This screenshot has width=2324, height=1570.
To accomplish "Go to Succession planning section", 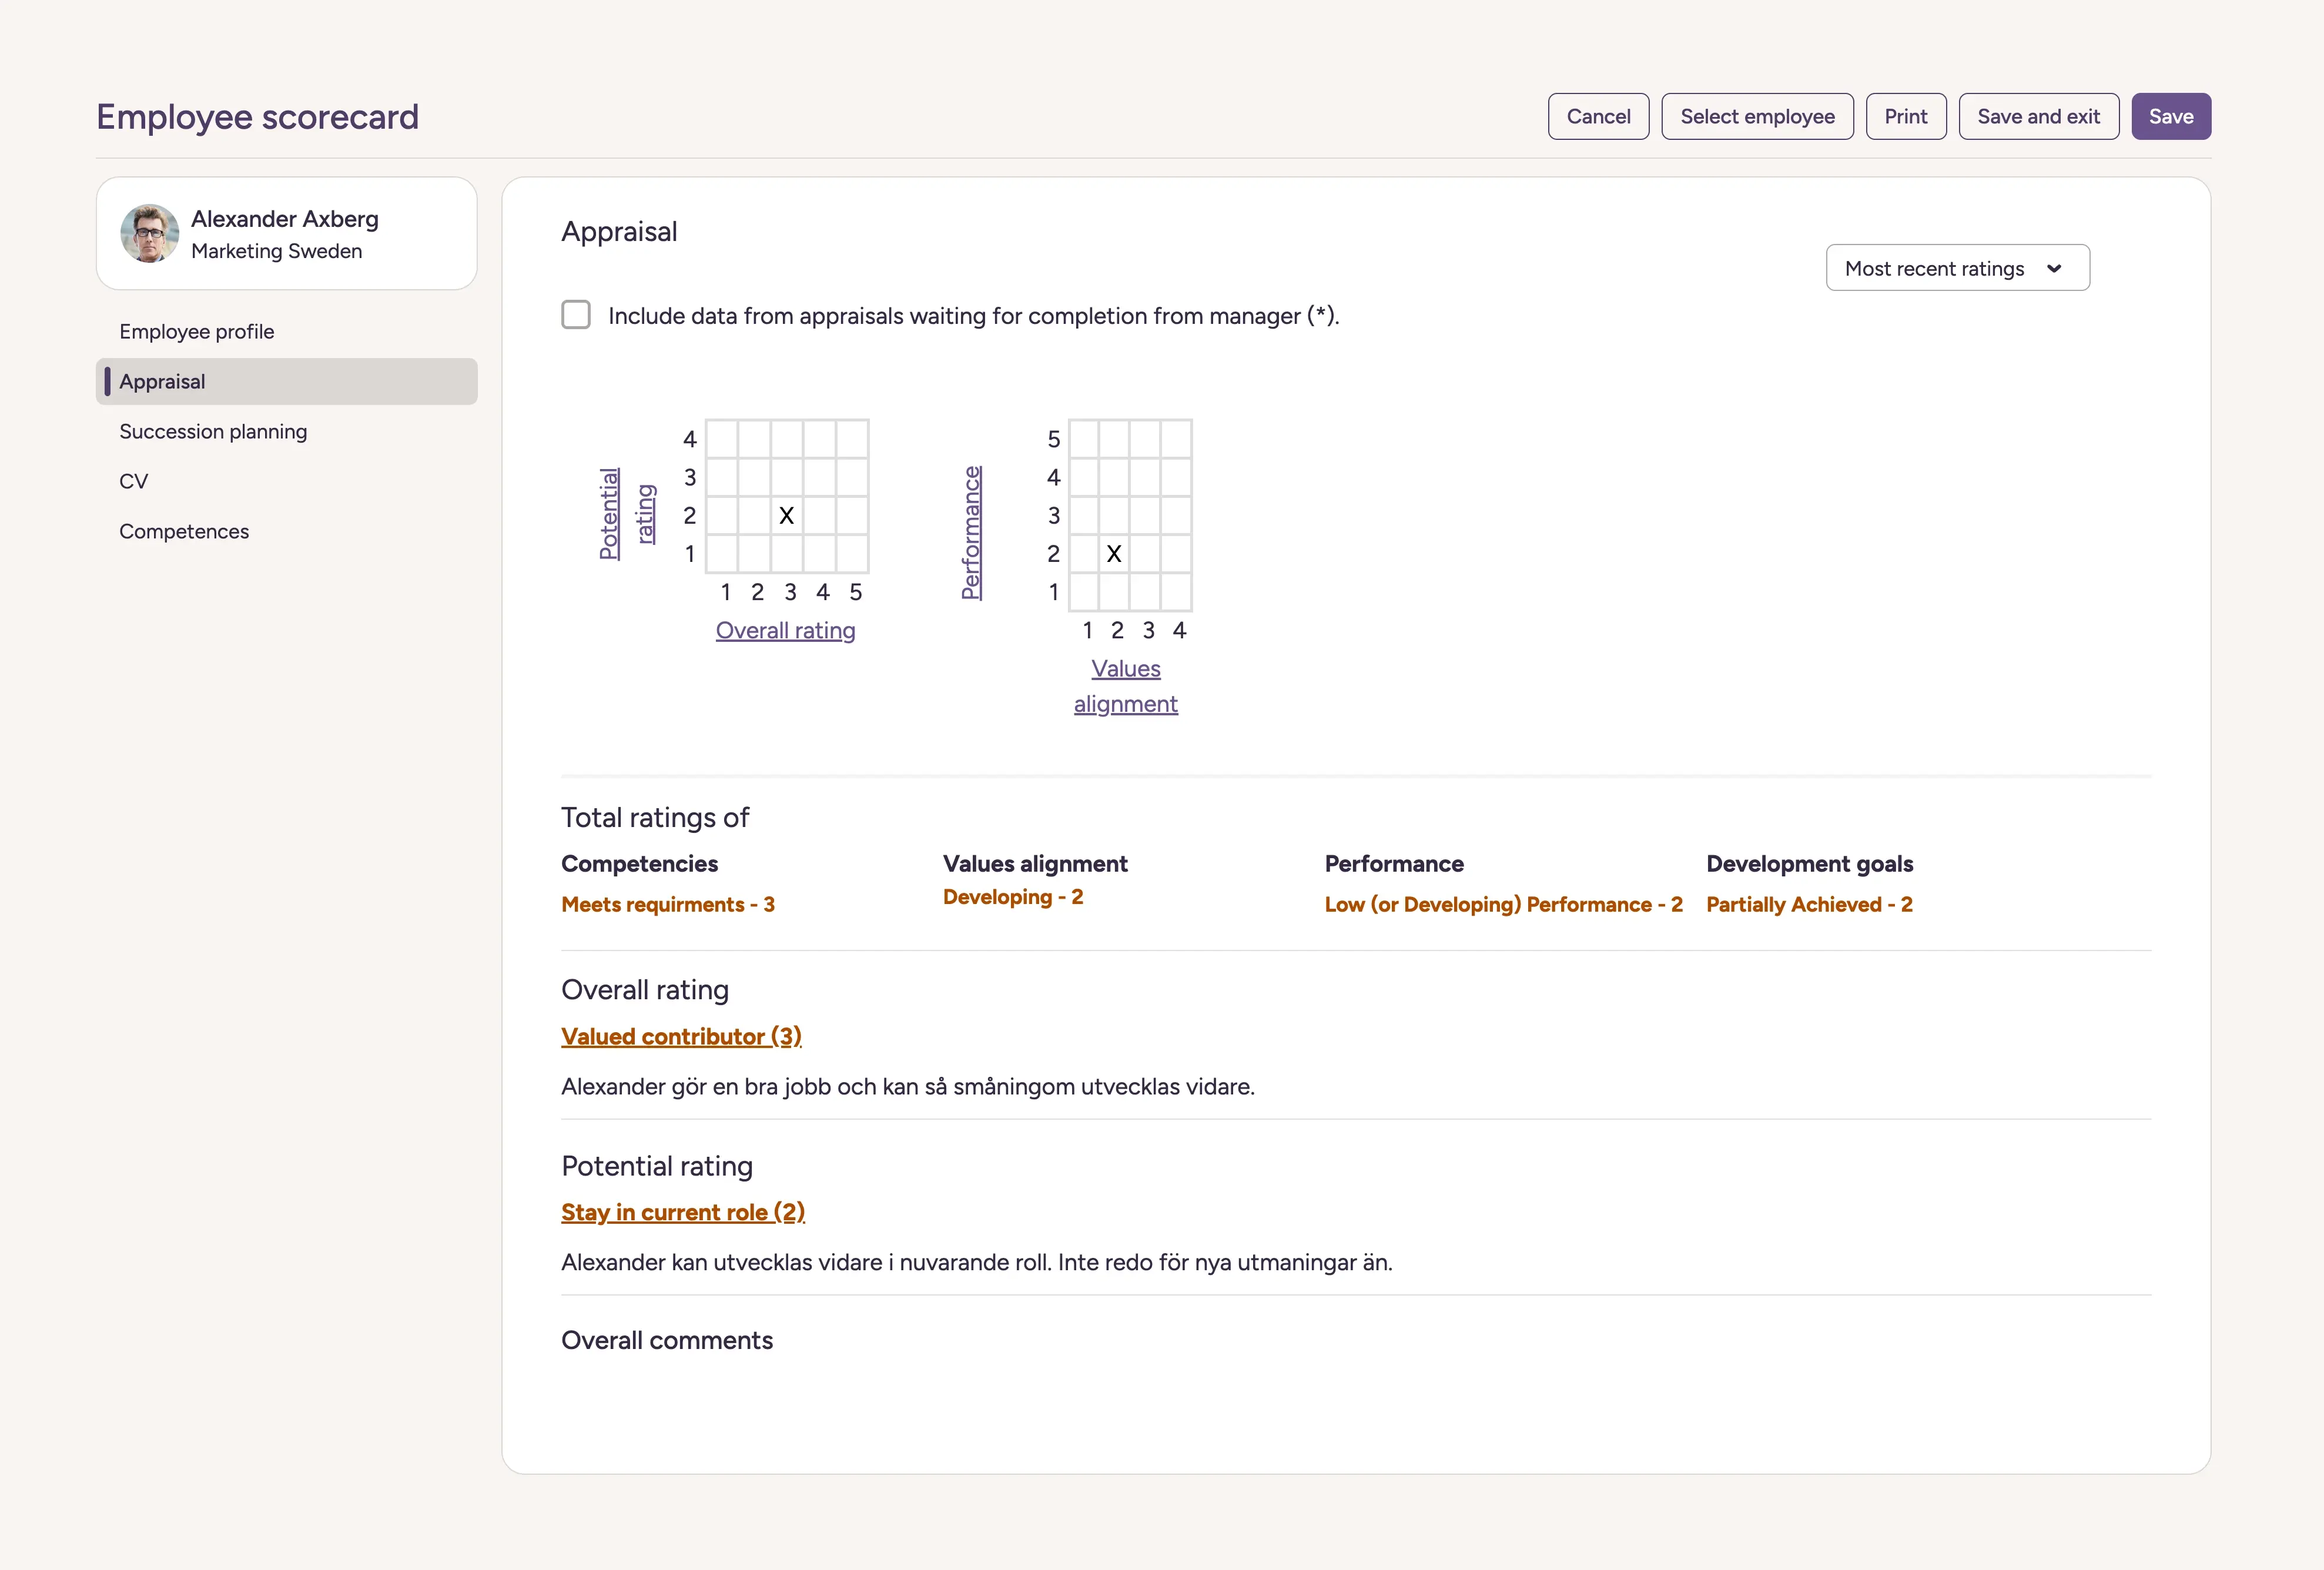I will (213, 431).
